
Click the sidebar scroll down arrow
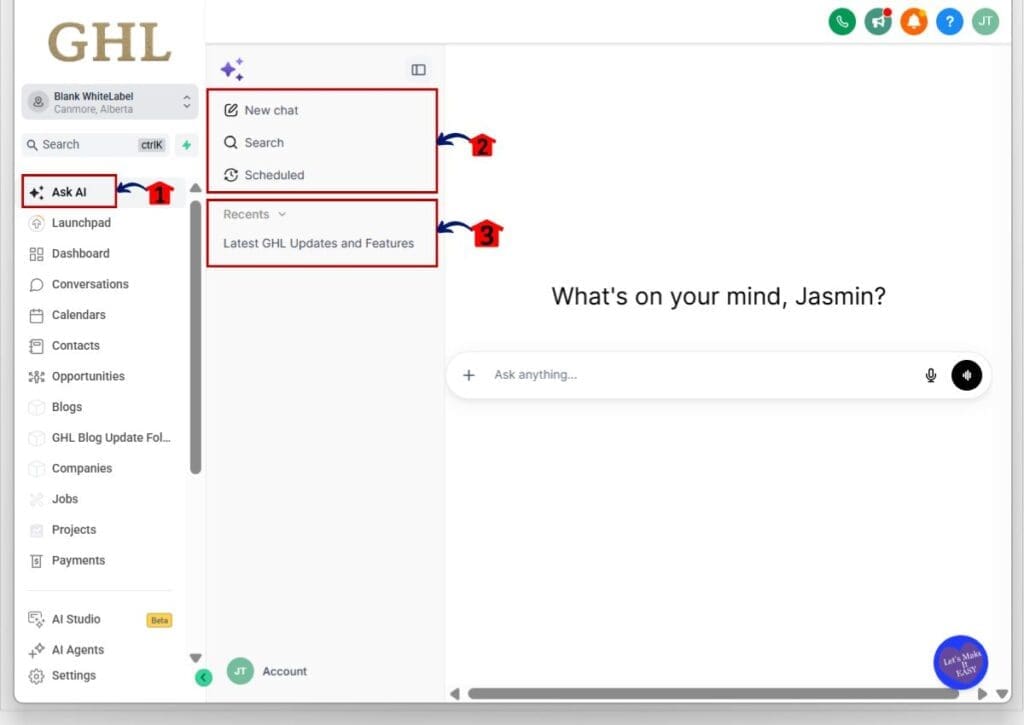pos(195,658)
